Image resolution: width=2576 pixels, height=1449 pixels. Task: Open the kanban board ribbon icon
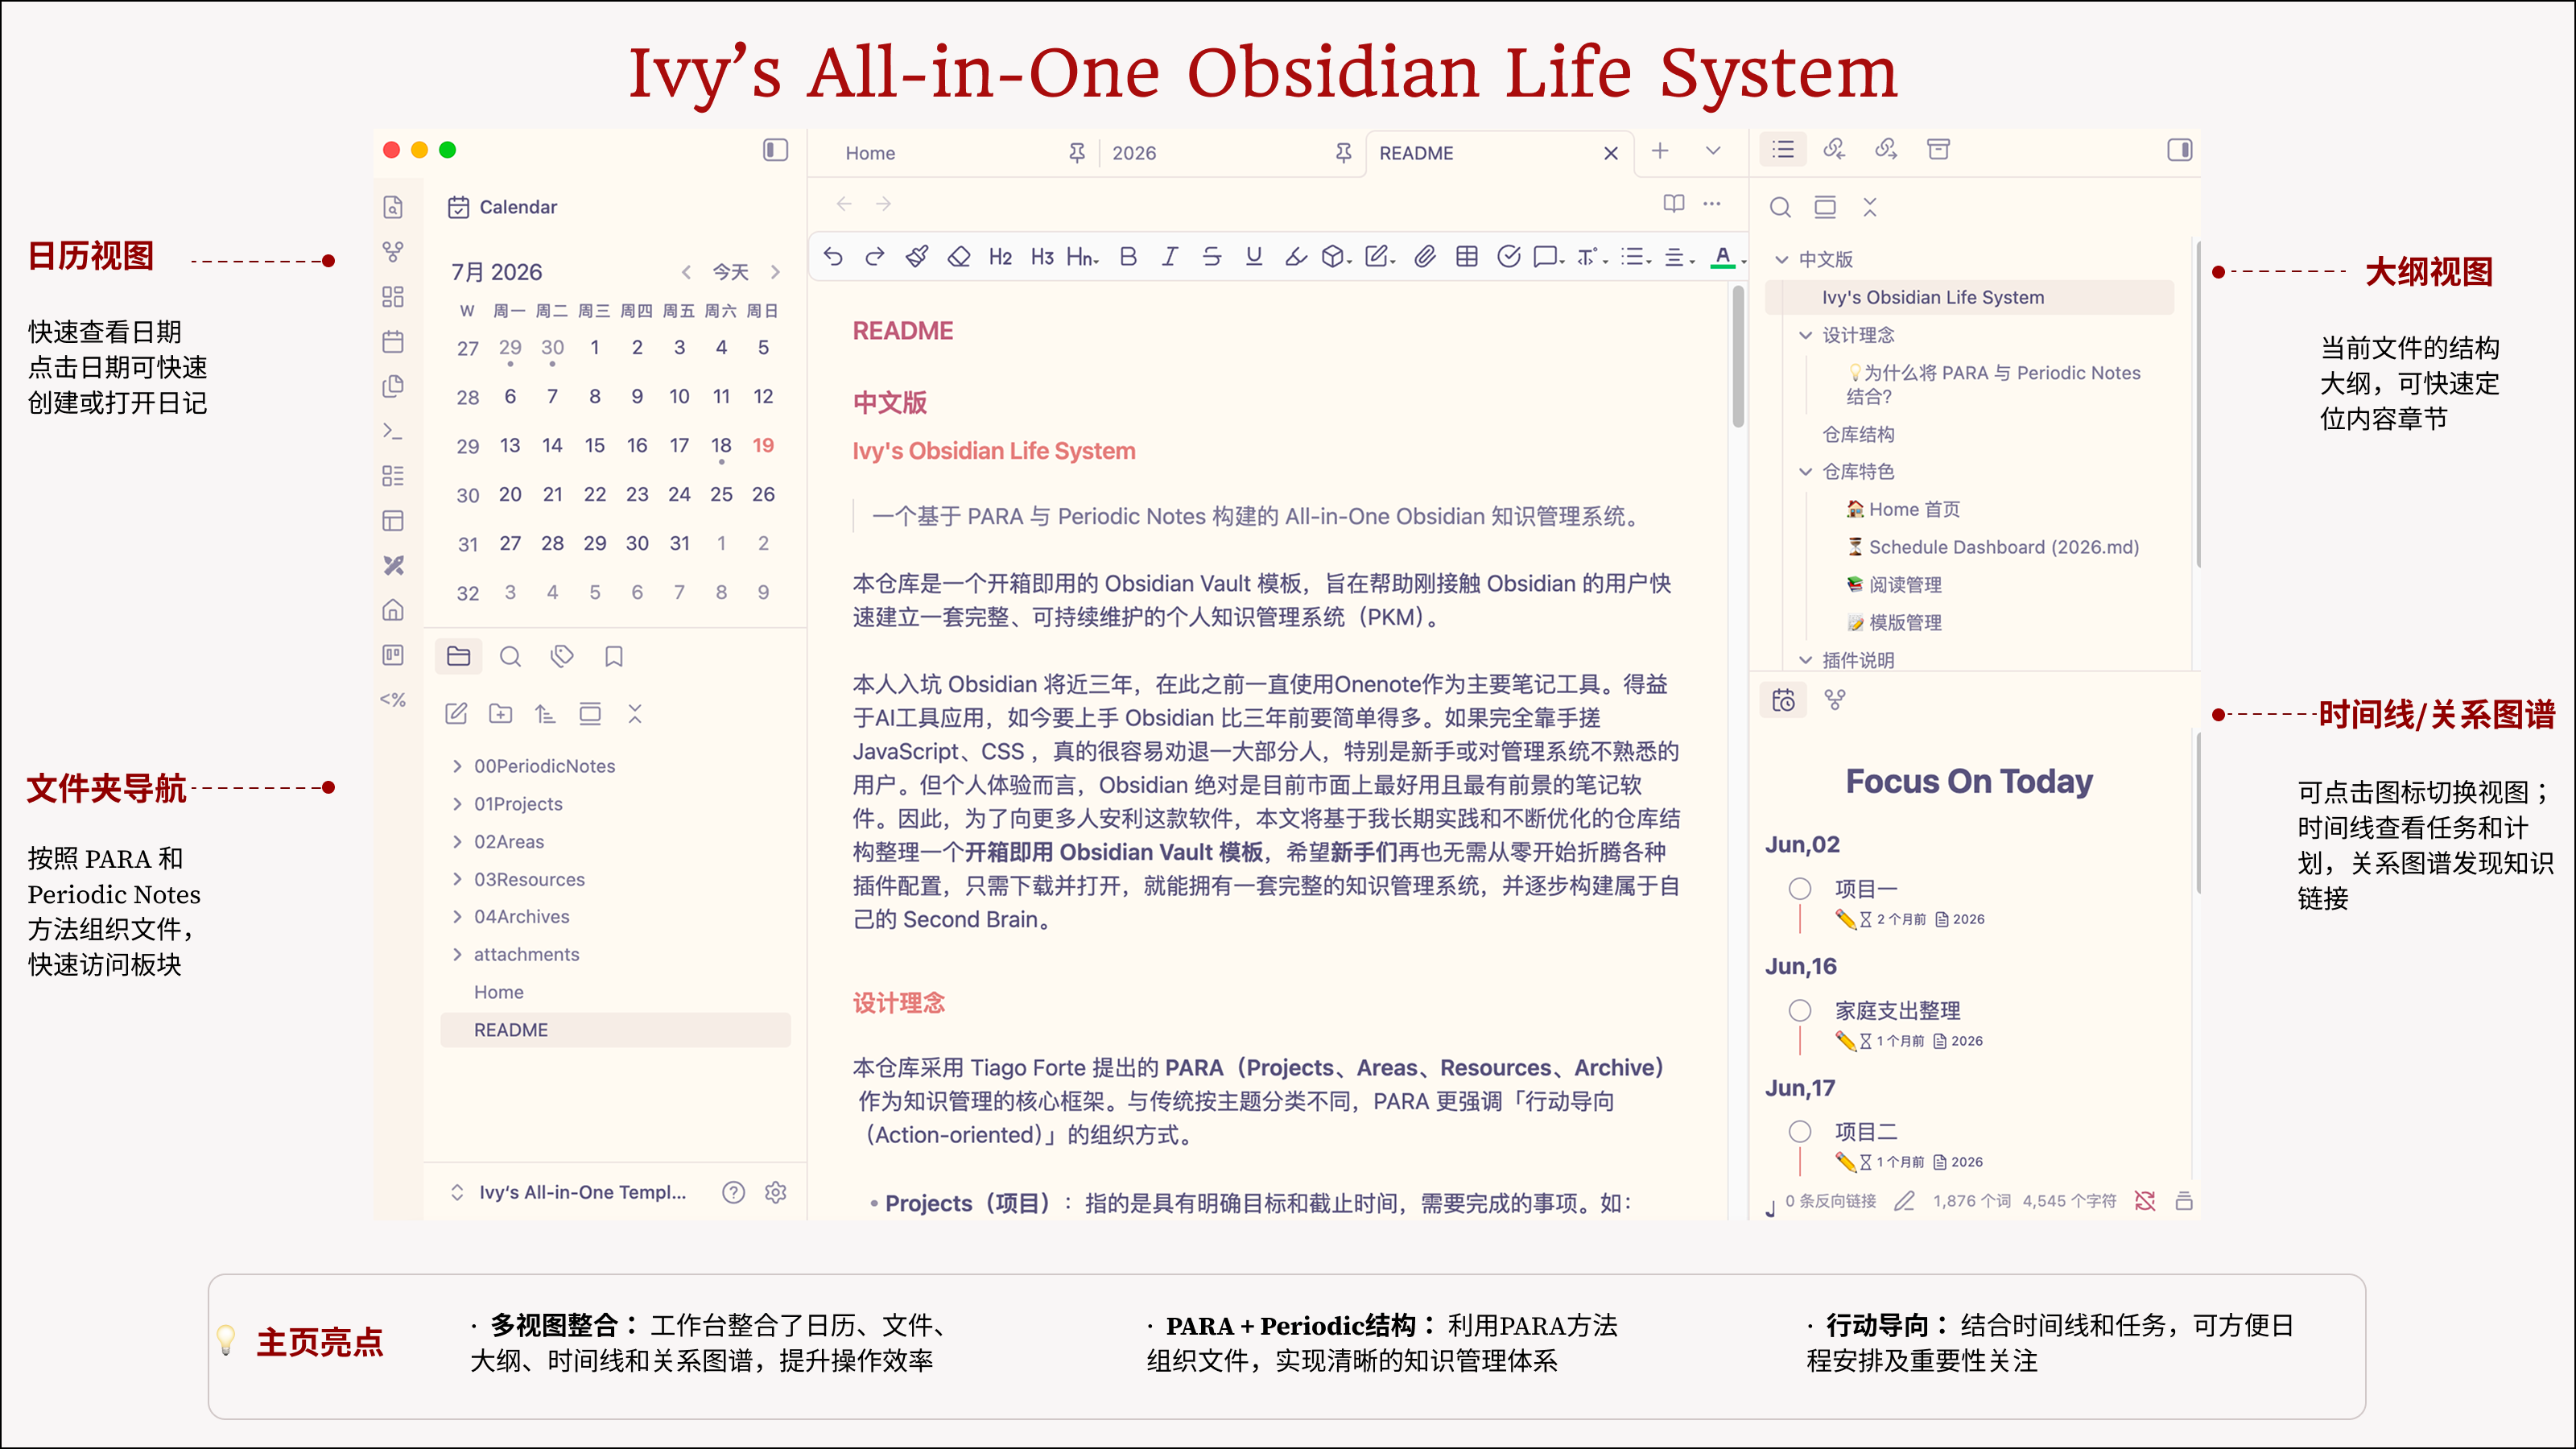click(393, 655)
